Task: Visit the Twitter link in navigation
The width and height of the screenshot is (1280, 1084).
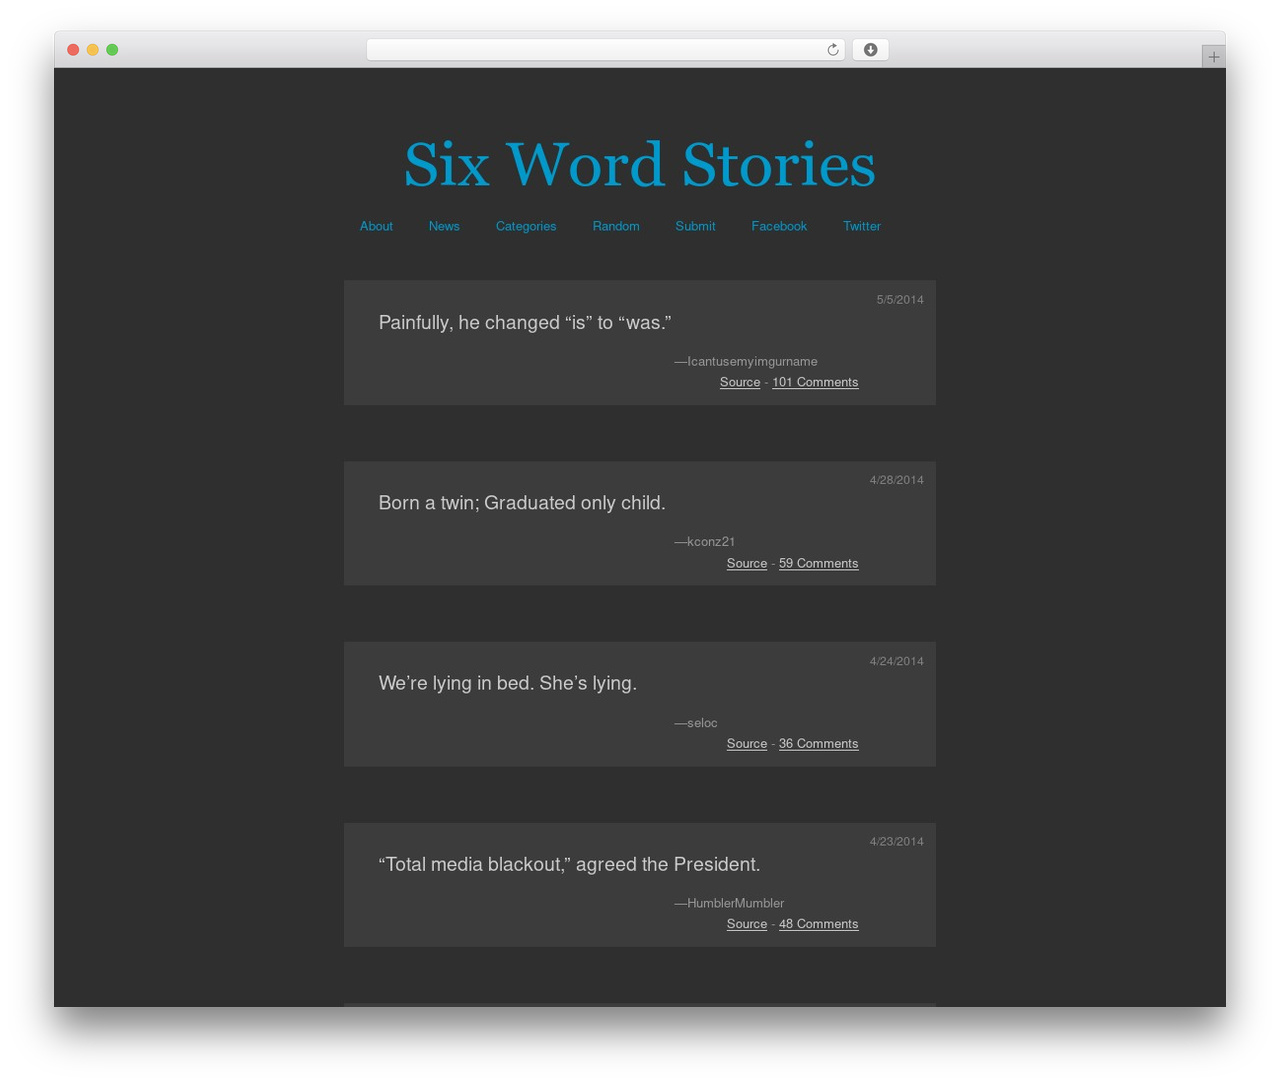Action: pyautogui.click(x=862, y=226)
